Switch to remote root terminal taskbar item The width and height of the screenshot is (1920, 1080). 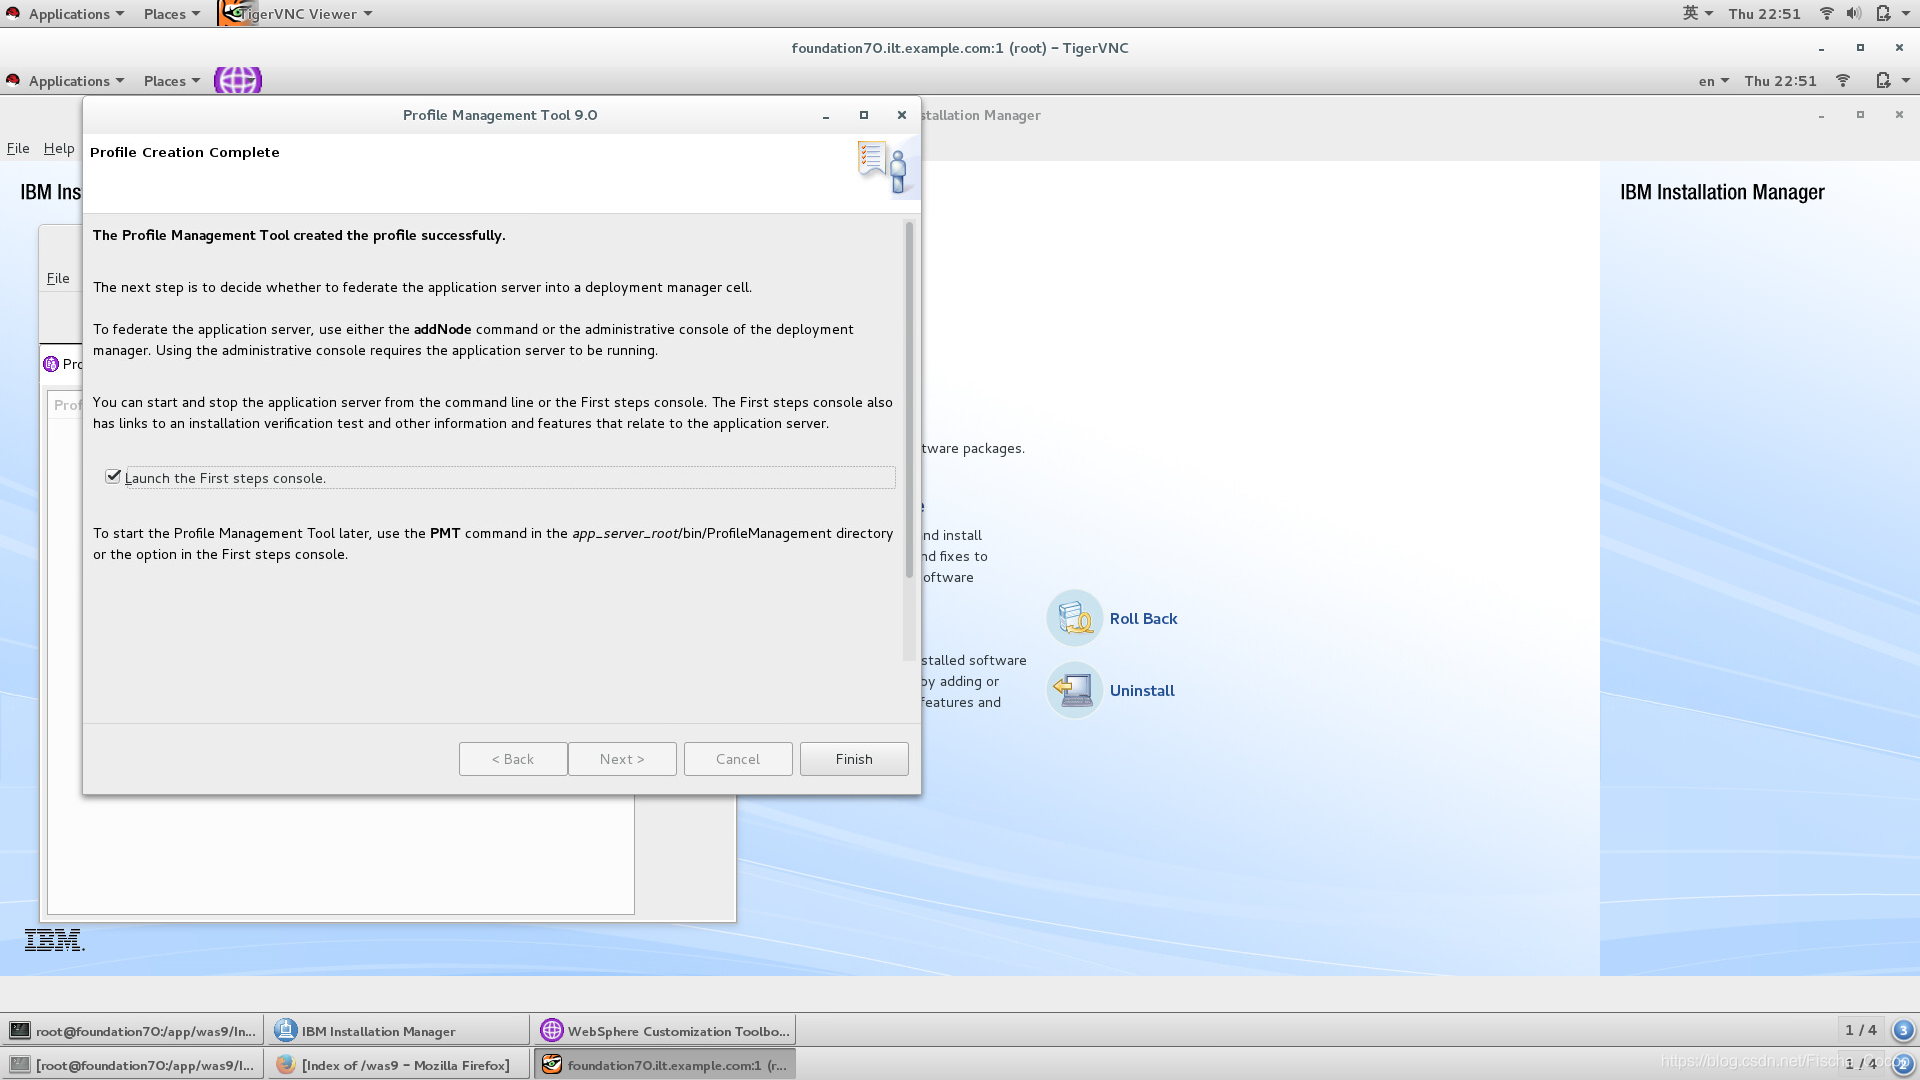pyautogui.click(x=132, y=1031)
